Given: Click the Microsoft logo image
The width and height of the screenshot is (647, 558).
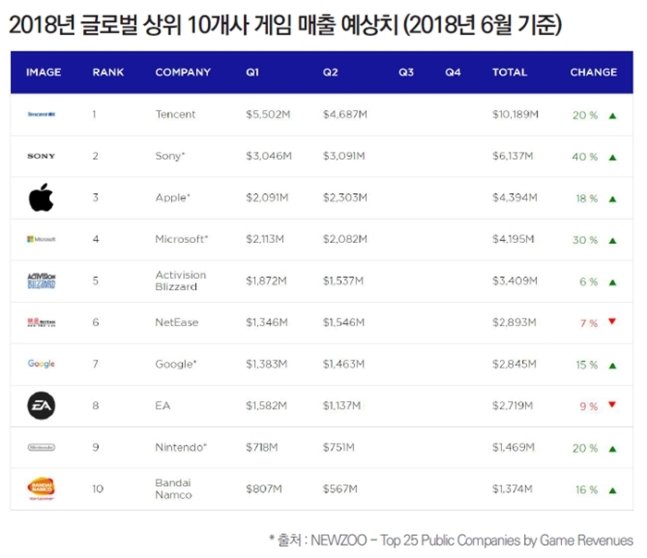Looking at the screenshot, I should 41,239.
